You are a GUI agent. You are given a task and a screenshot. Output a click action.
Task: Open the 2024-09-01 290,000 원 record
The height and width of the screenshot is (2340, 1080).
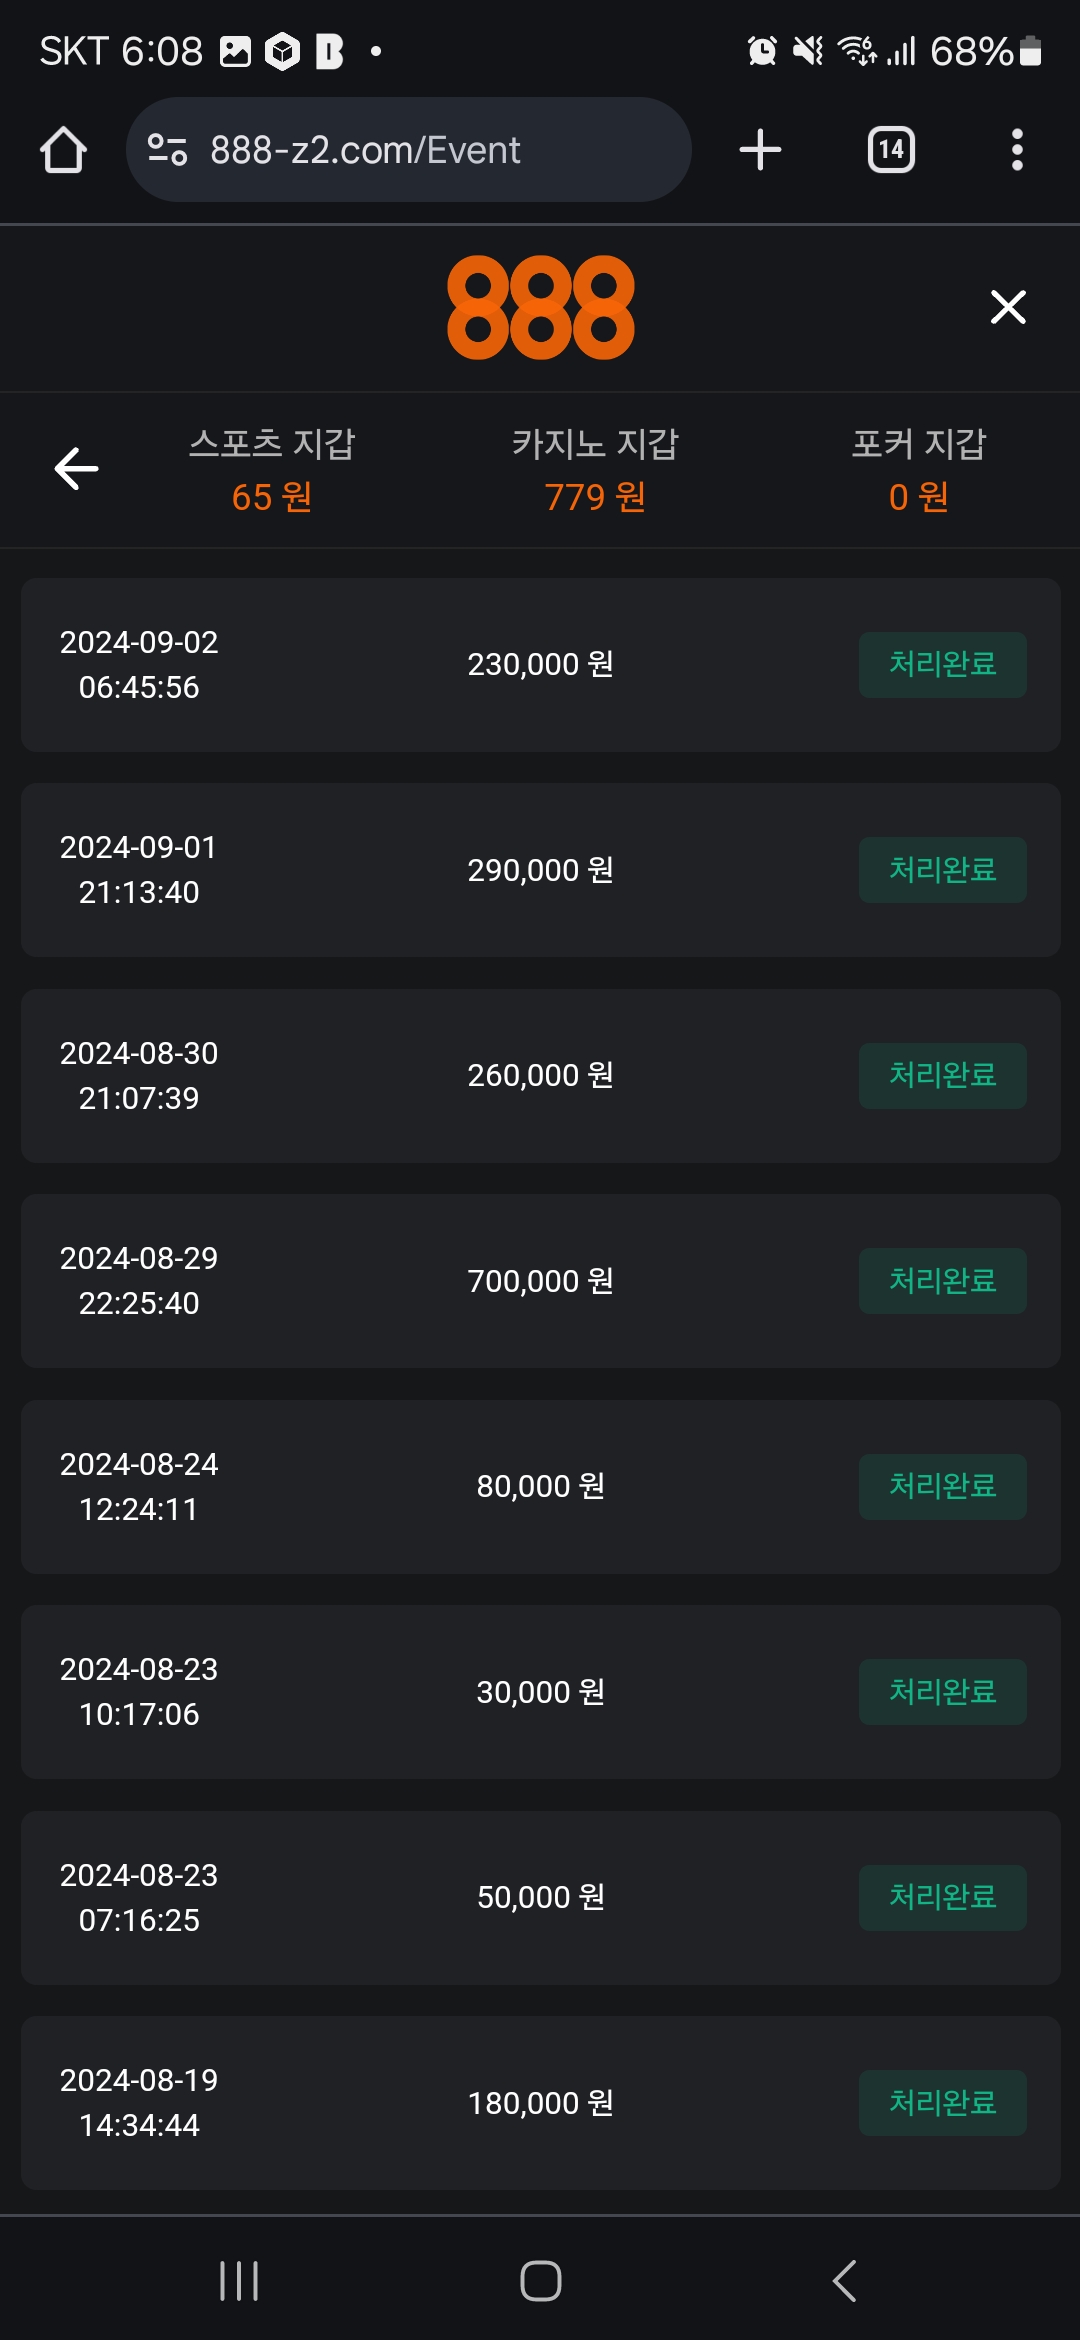point(540,870)
